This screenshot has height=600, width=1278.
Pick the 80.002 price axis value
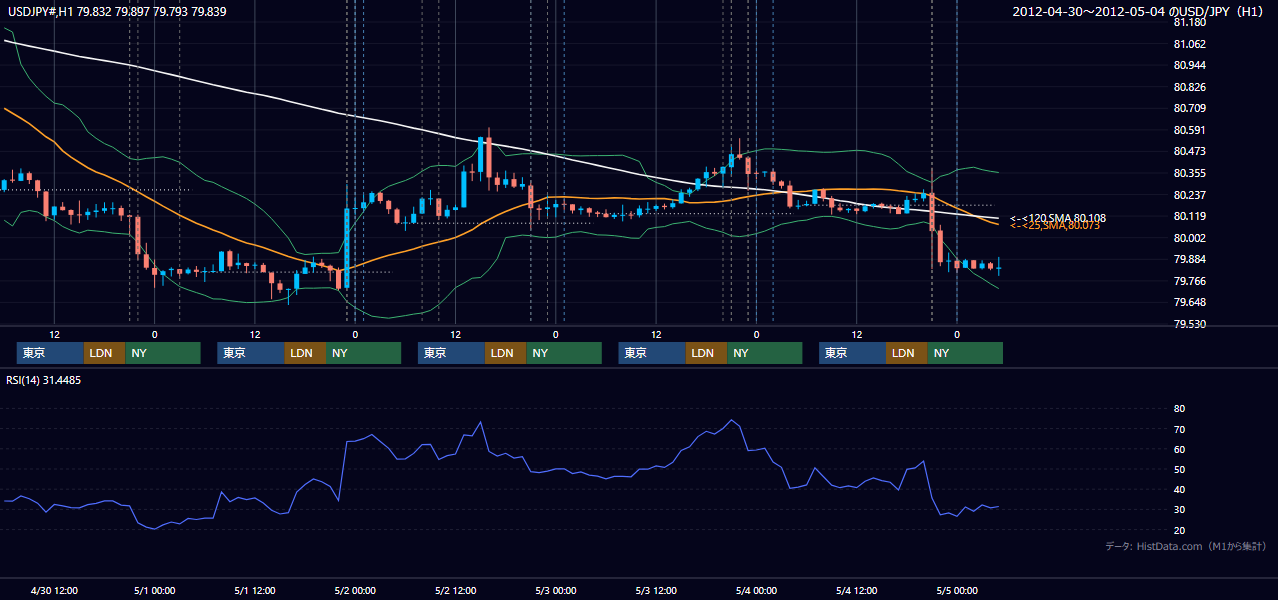1189,238
